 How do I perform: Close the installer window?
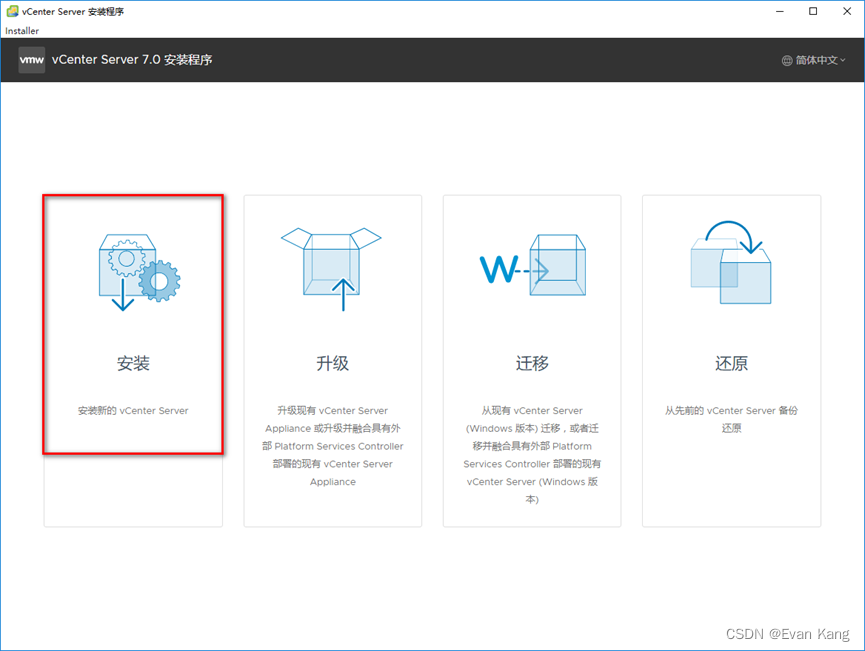click(x=847, y=12)
